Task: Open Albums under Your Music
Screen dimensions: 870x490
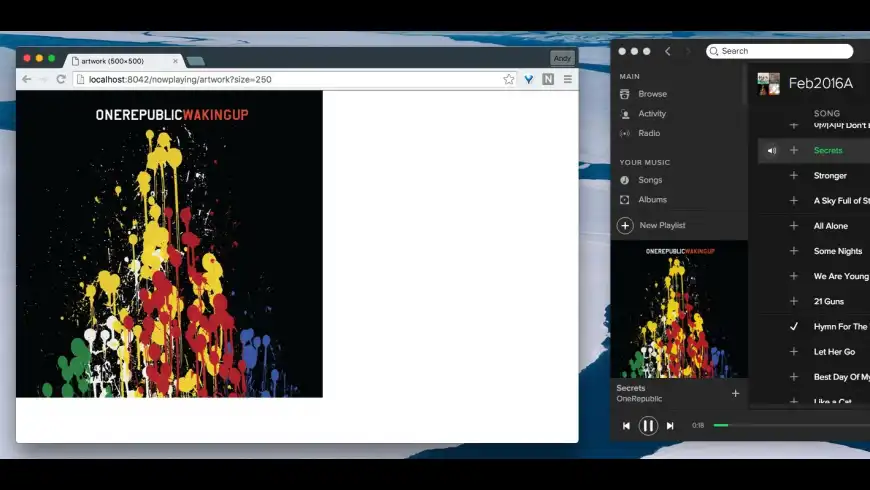Action: (x=652, y=199)
